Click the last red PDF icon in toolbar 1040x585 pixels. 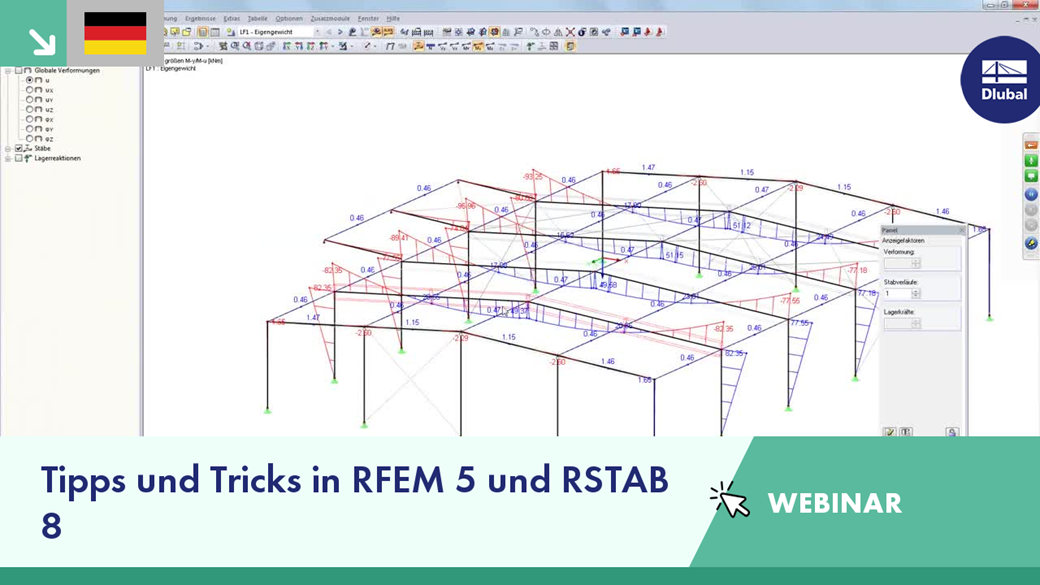click(x=659, y=32)
